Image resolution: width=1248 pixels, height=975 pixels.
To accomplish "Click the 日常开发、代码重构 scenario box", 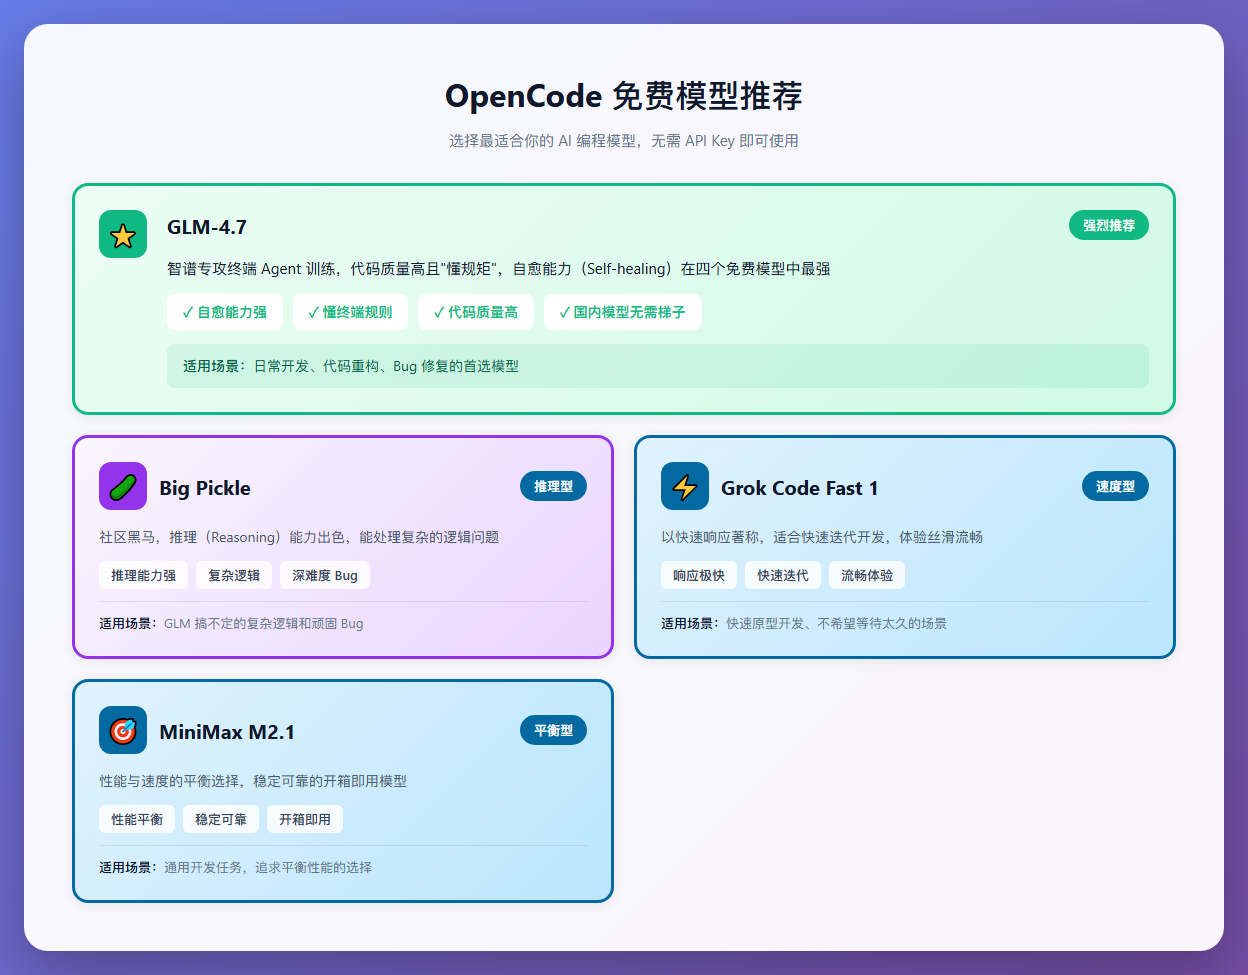I will pyautogui.click(x=658, y=366).
